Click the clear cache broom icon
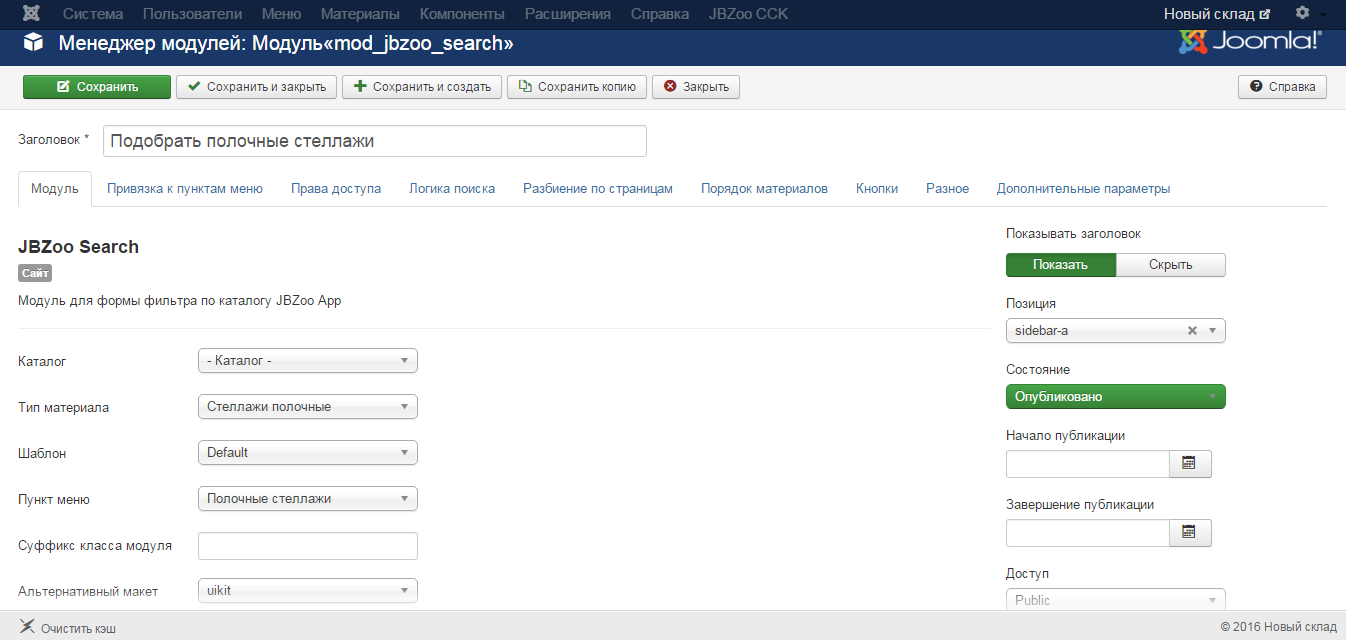The width and height of the screenshot is (1346, 640). (26, 627)
